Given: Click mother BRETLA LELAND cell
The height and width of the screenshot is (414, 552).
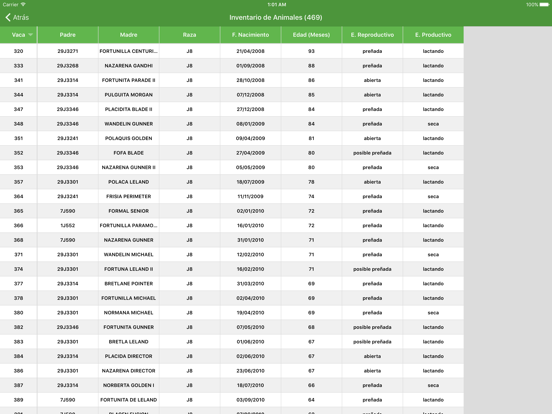Looking at the screenshot, I should tap(128, 341).
